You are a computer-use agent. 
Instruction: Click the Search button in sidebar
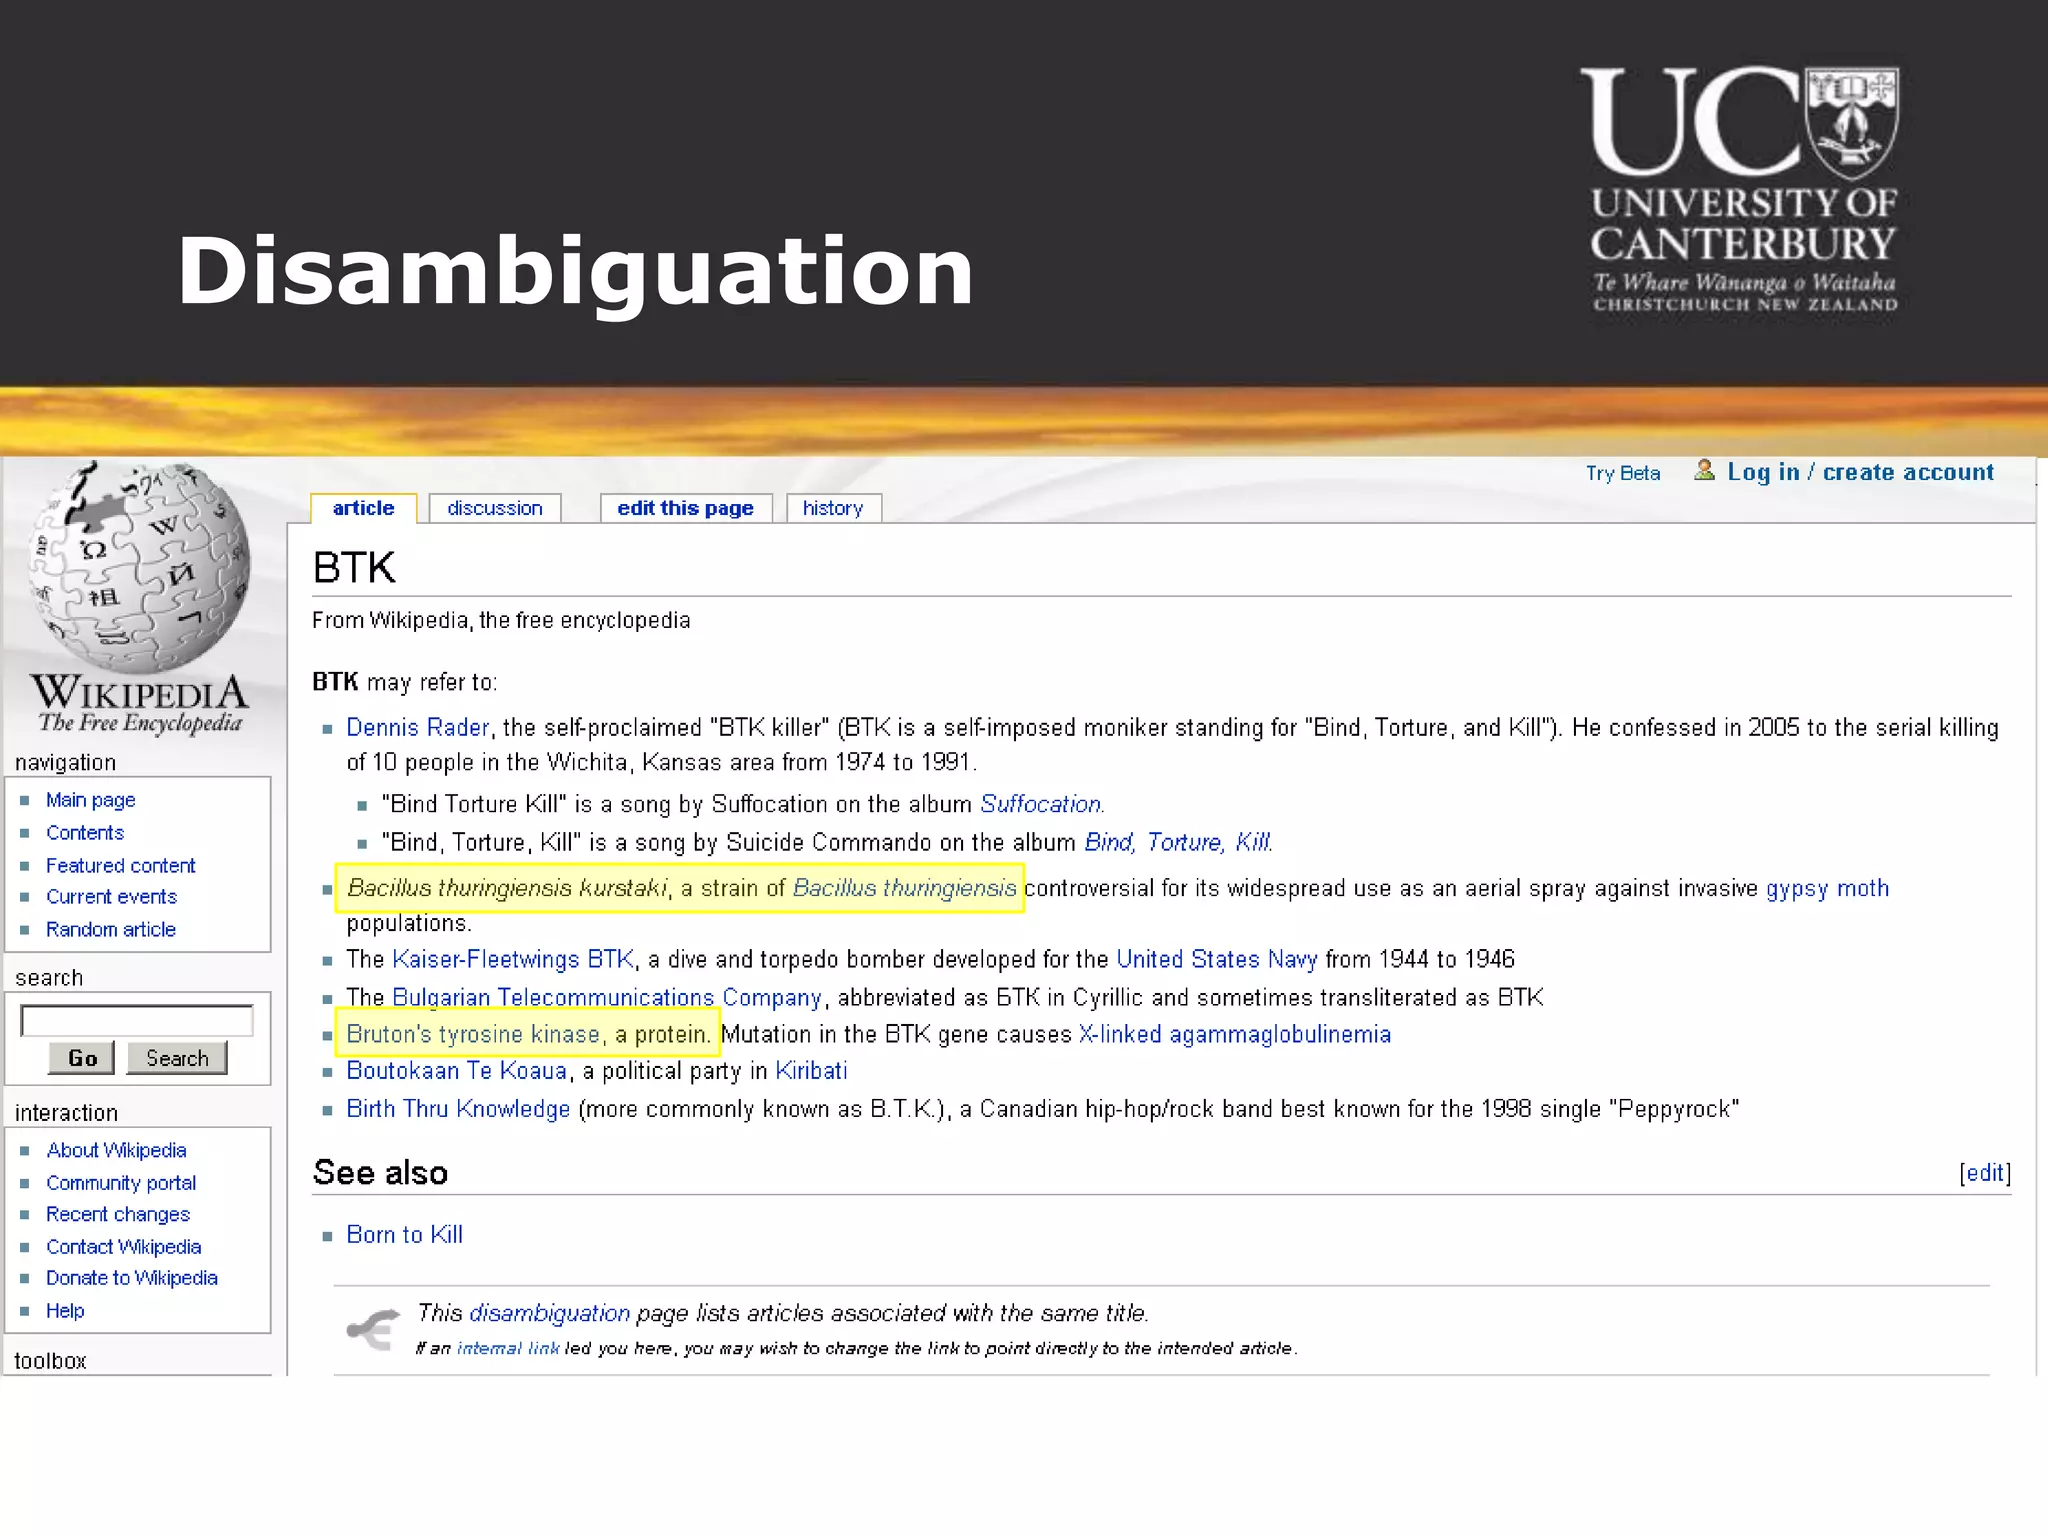click(x=177, y=1058)
